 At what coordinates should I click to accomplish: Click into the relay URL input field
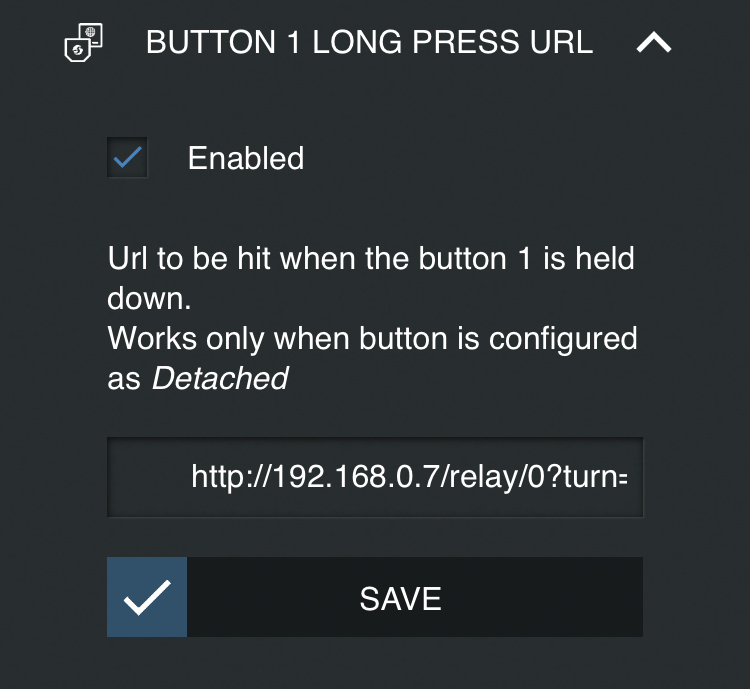[375, 477]
